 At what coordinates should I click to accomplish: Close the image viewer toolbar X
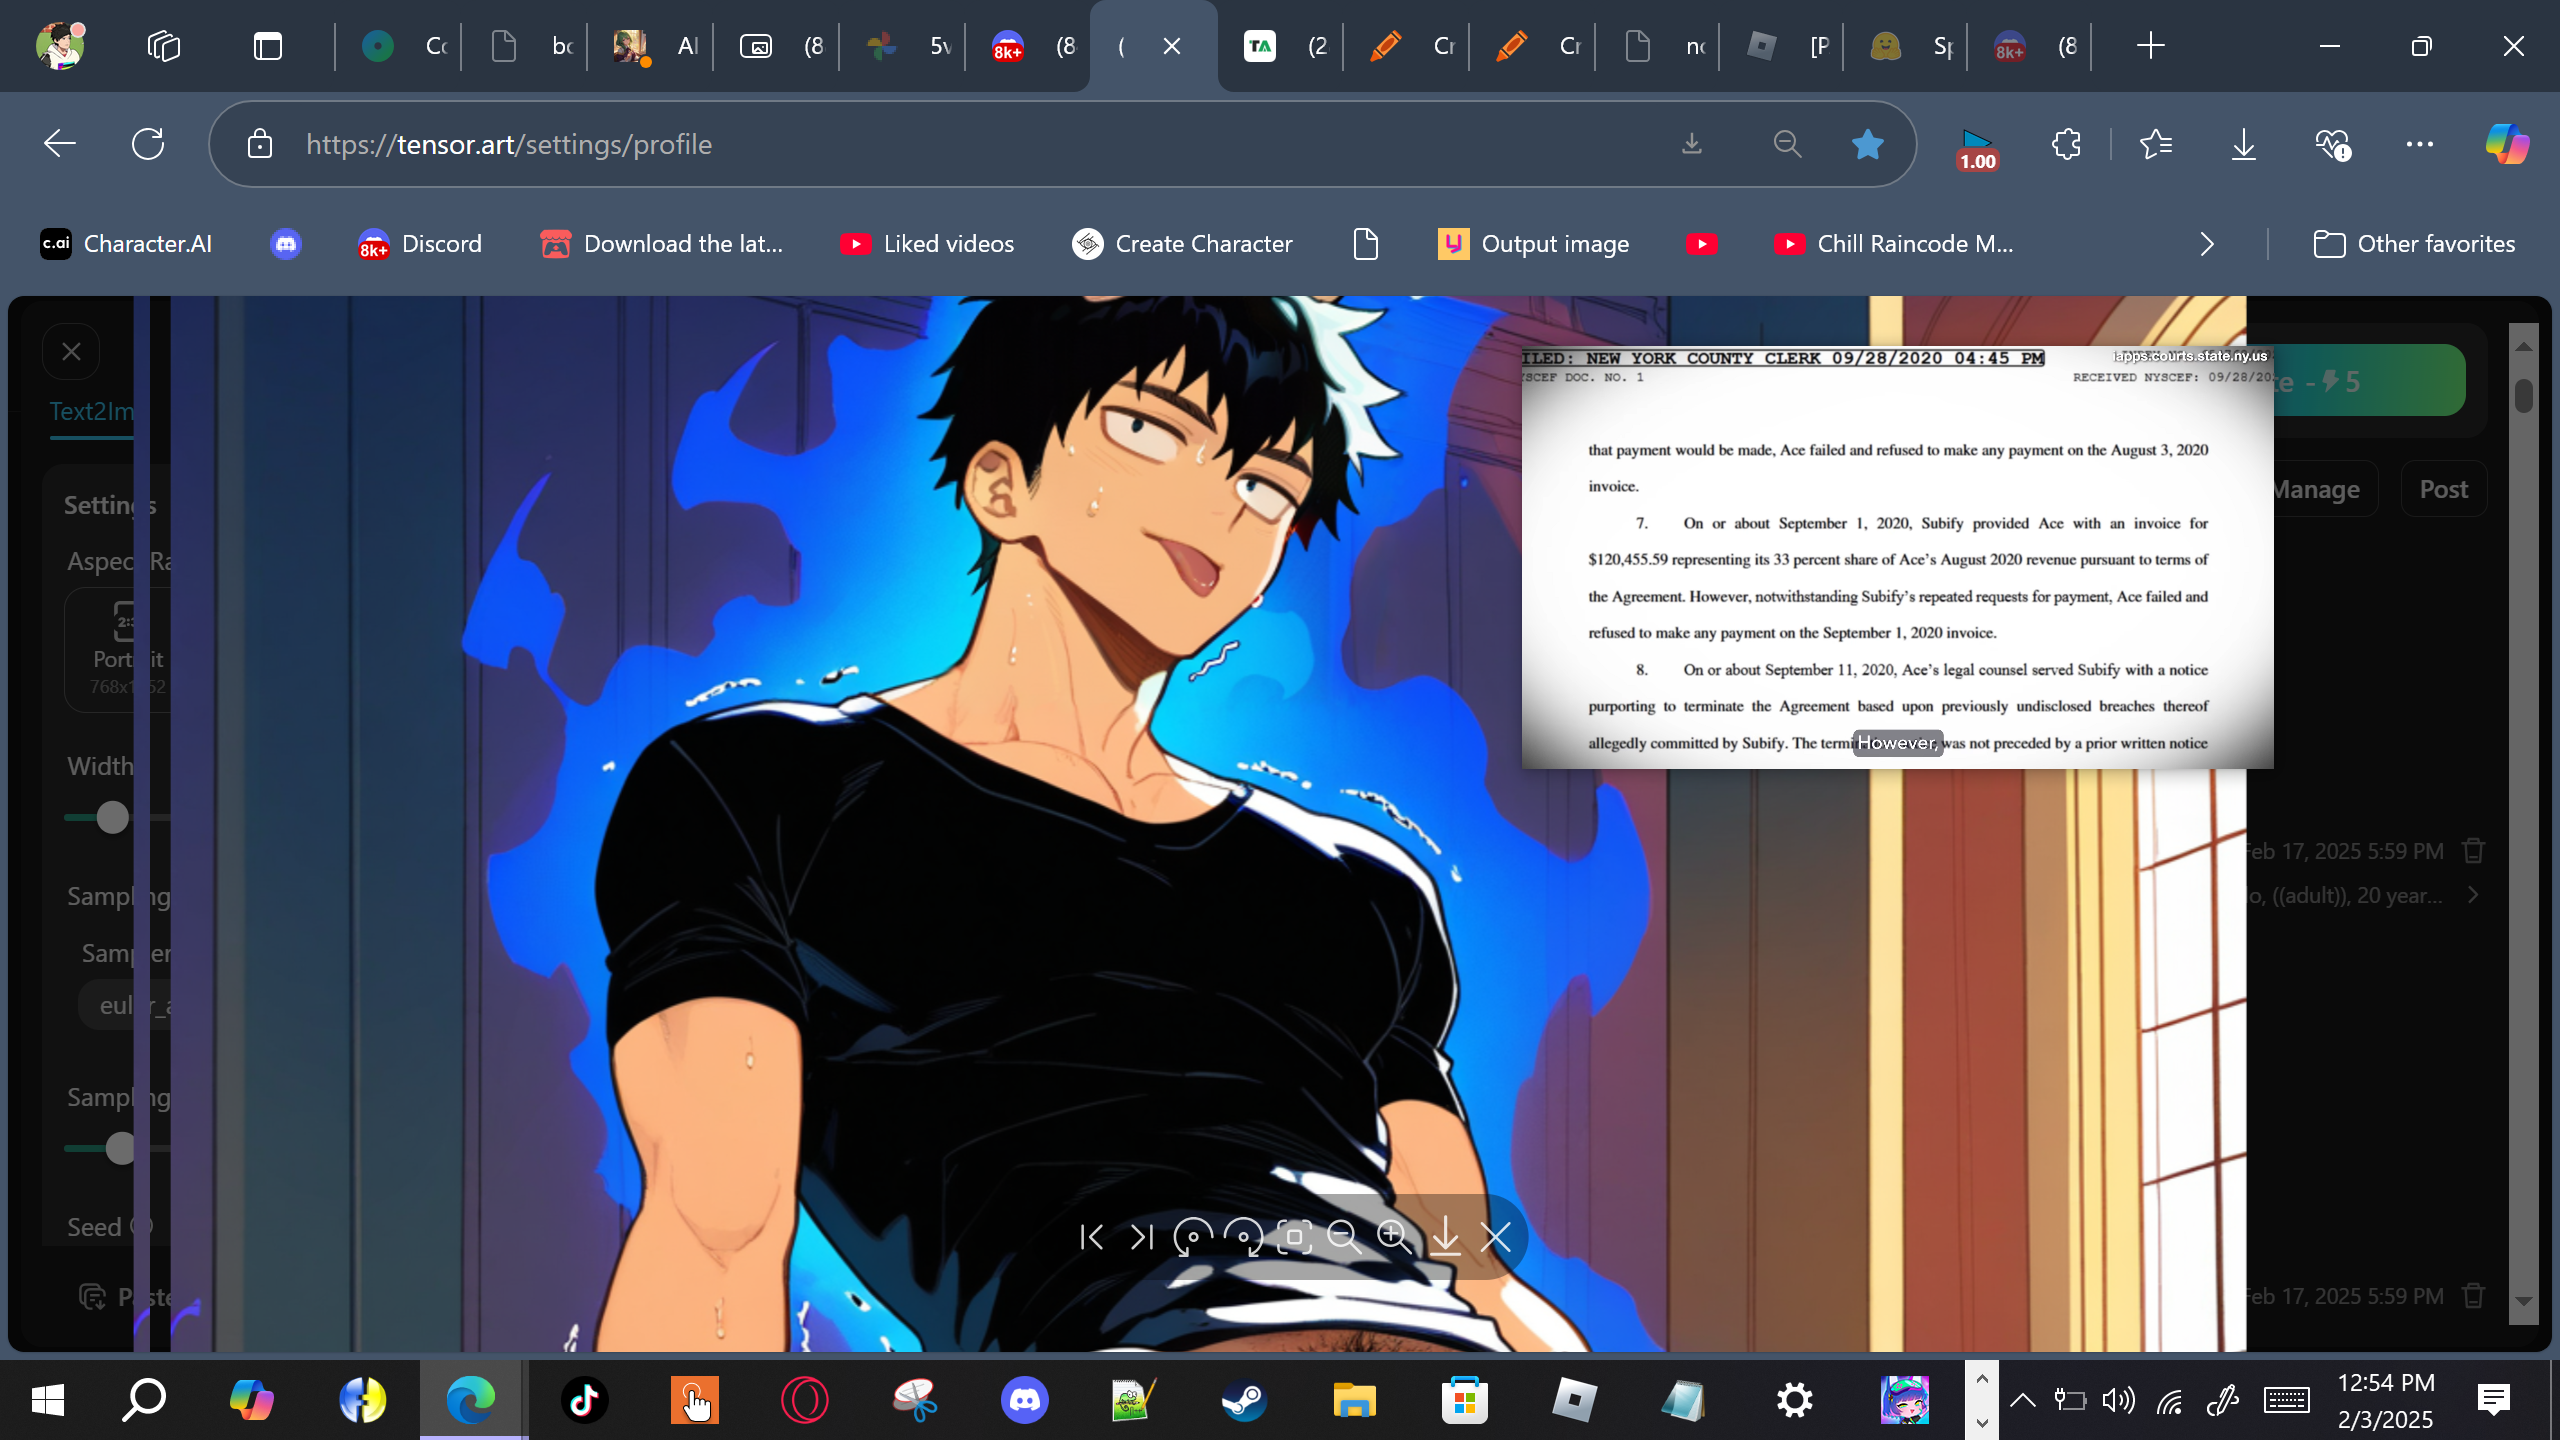(x=1496, y=1238)
